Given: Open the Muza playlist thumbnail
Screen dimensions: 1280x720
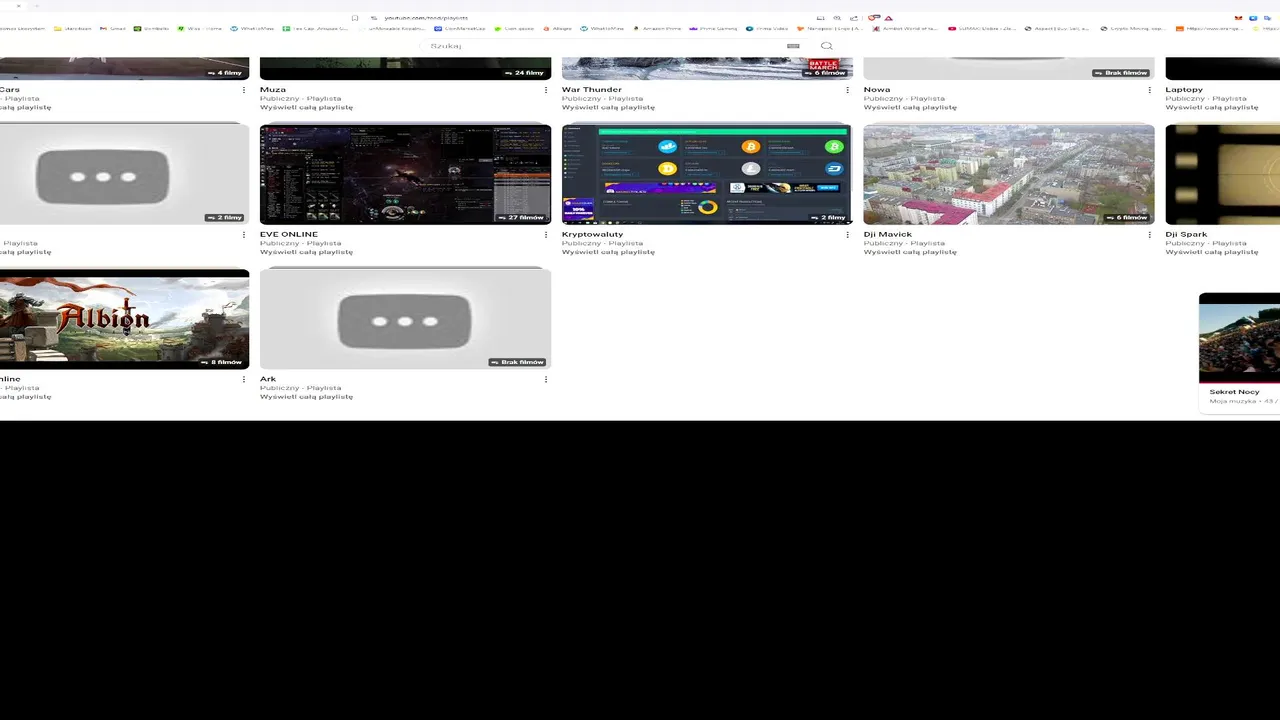Looking at the screenshot, I should click(x=405, y=69).
